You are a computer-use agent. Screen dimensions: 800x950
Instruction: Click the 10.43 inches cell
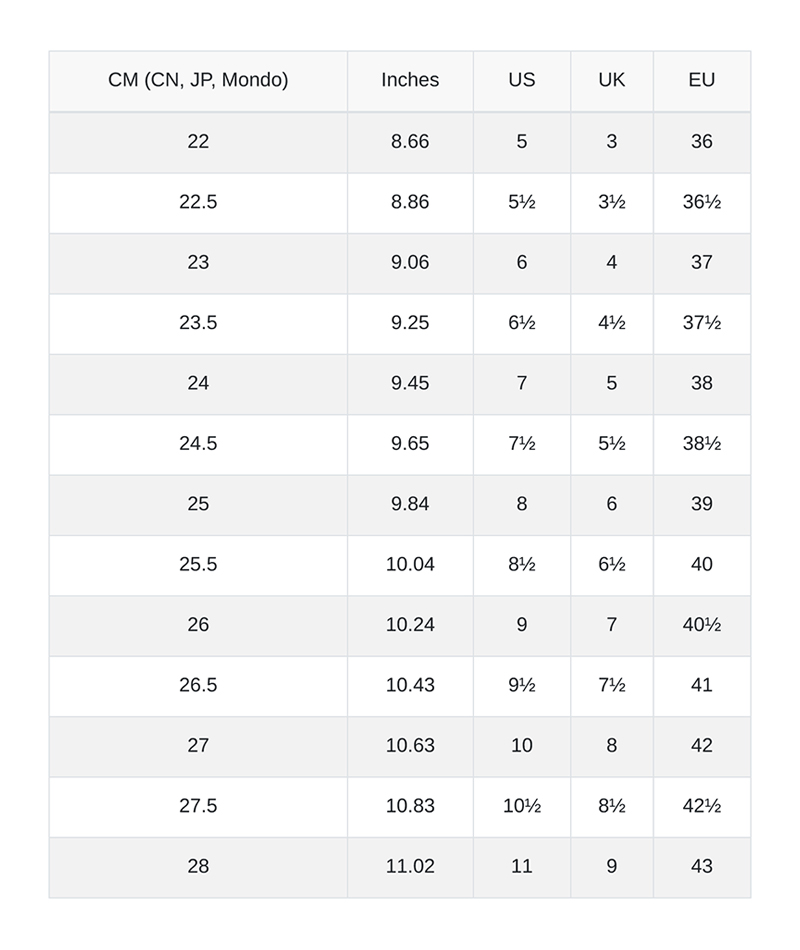[x=410, y=685]
